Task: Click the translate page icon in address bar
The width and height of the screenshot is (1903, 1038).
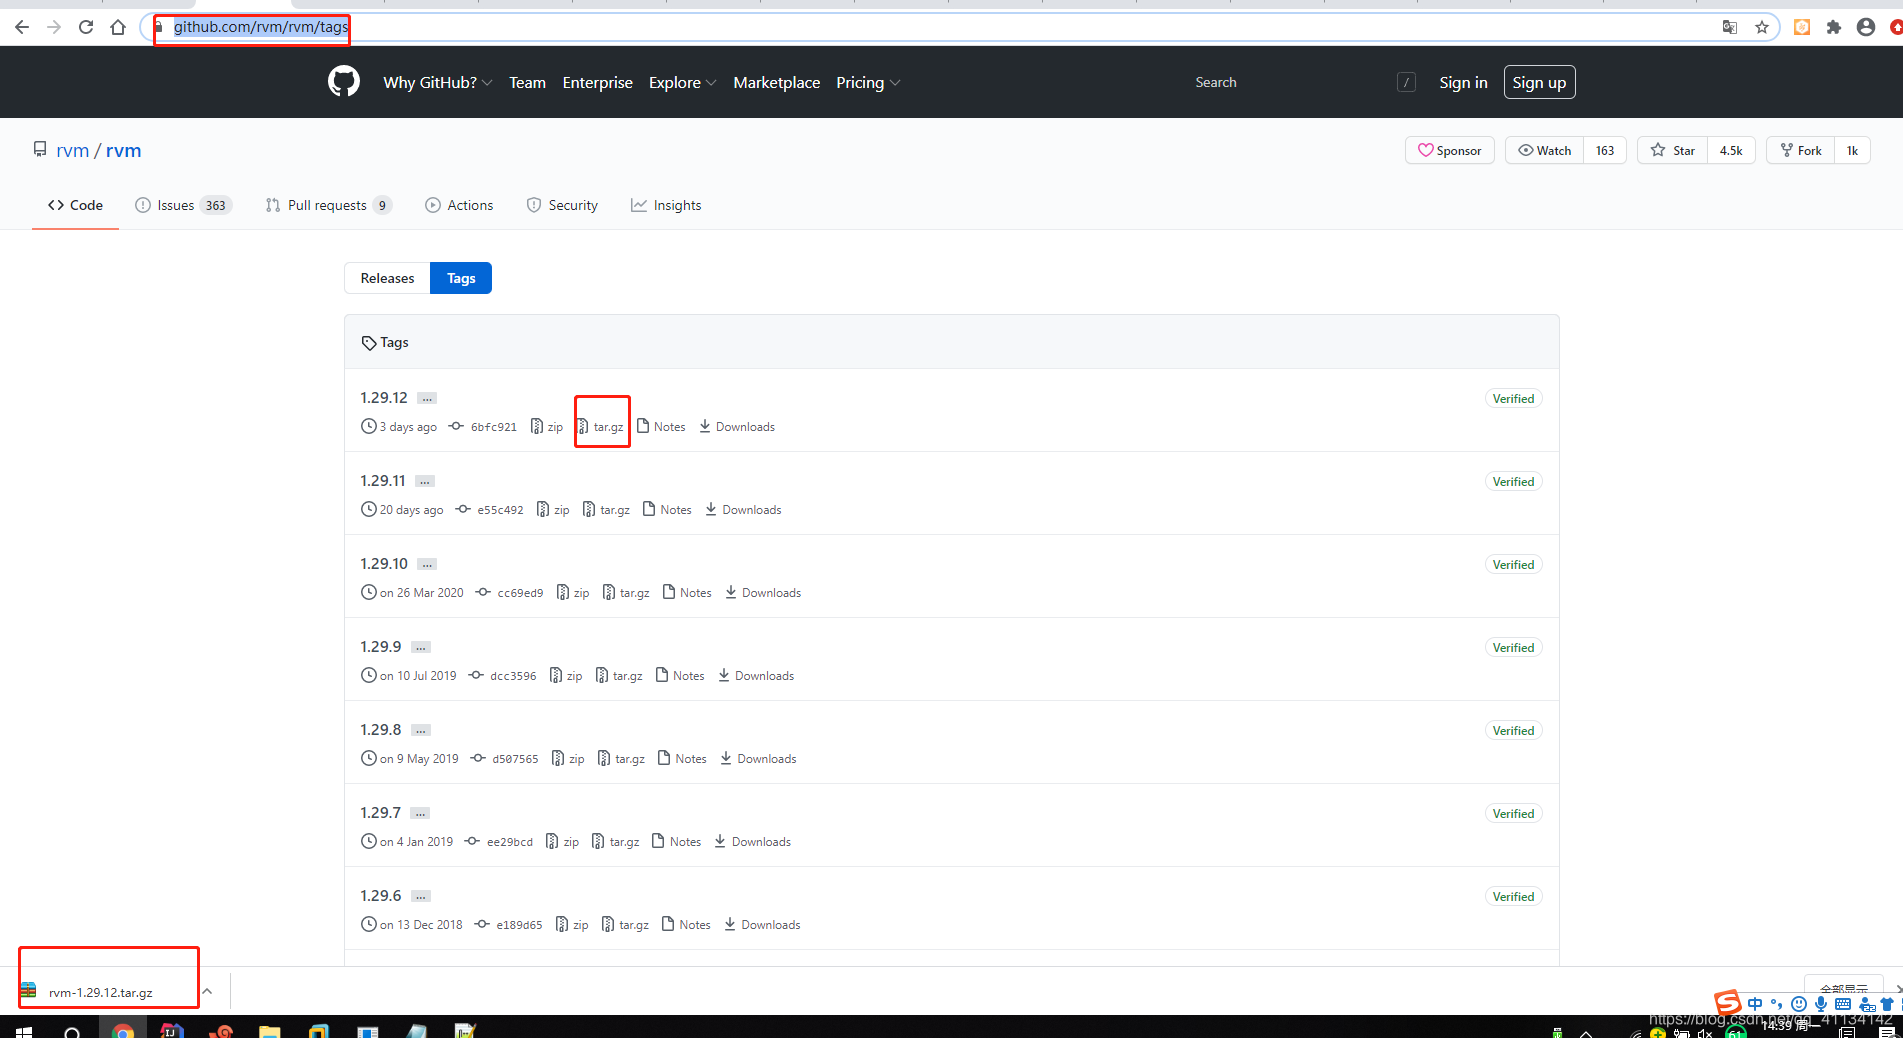Action: (x=1730, y=27)
